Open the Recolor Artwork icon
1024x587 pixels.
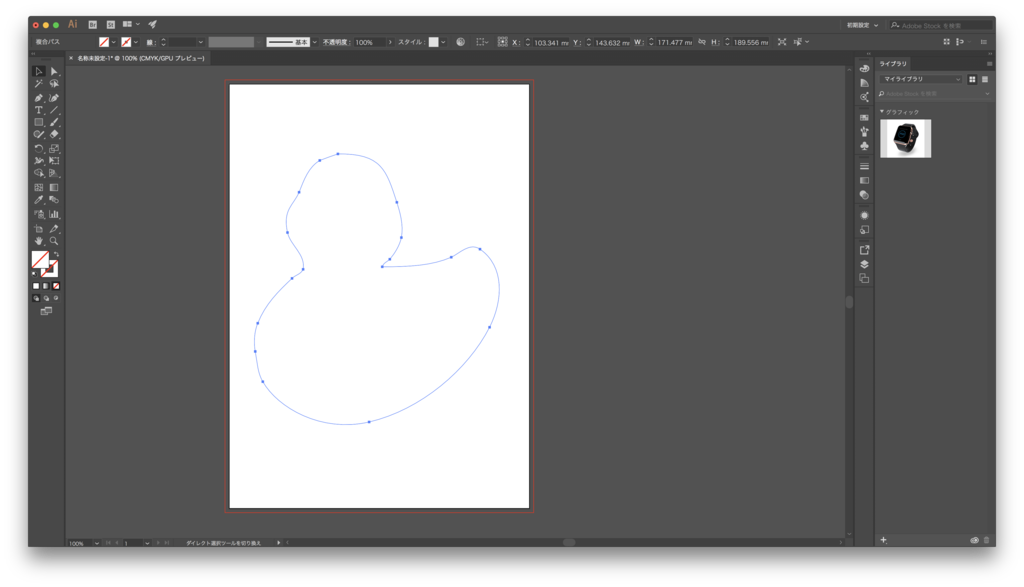(x=460, y=42)
